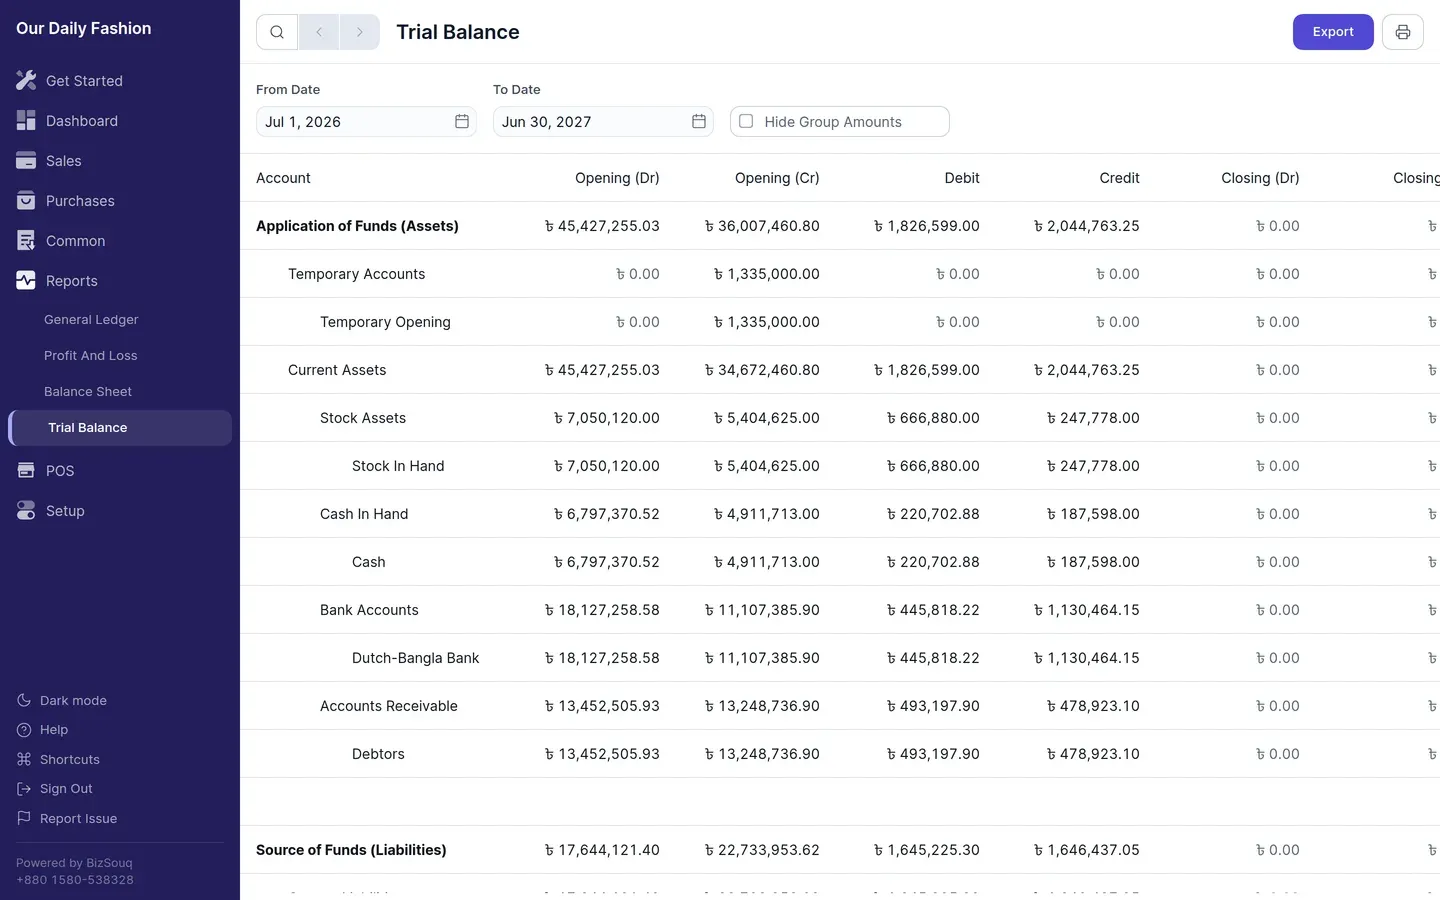Click the Get Started label
The image size is (1440, 900).
coord(84,80)
